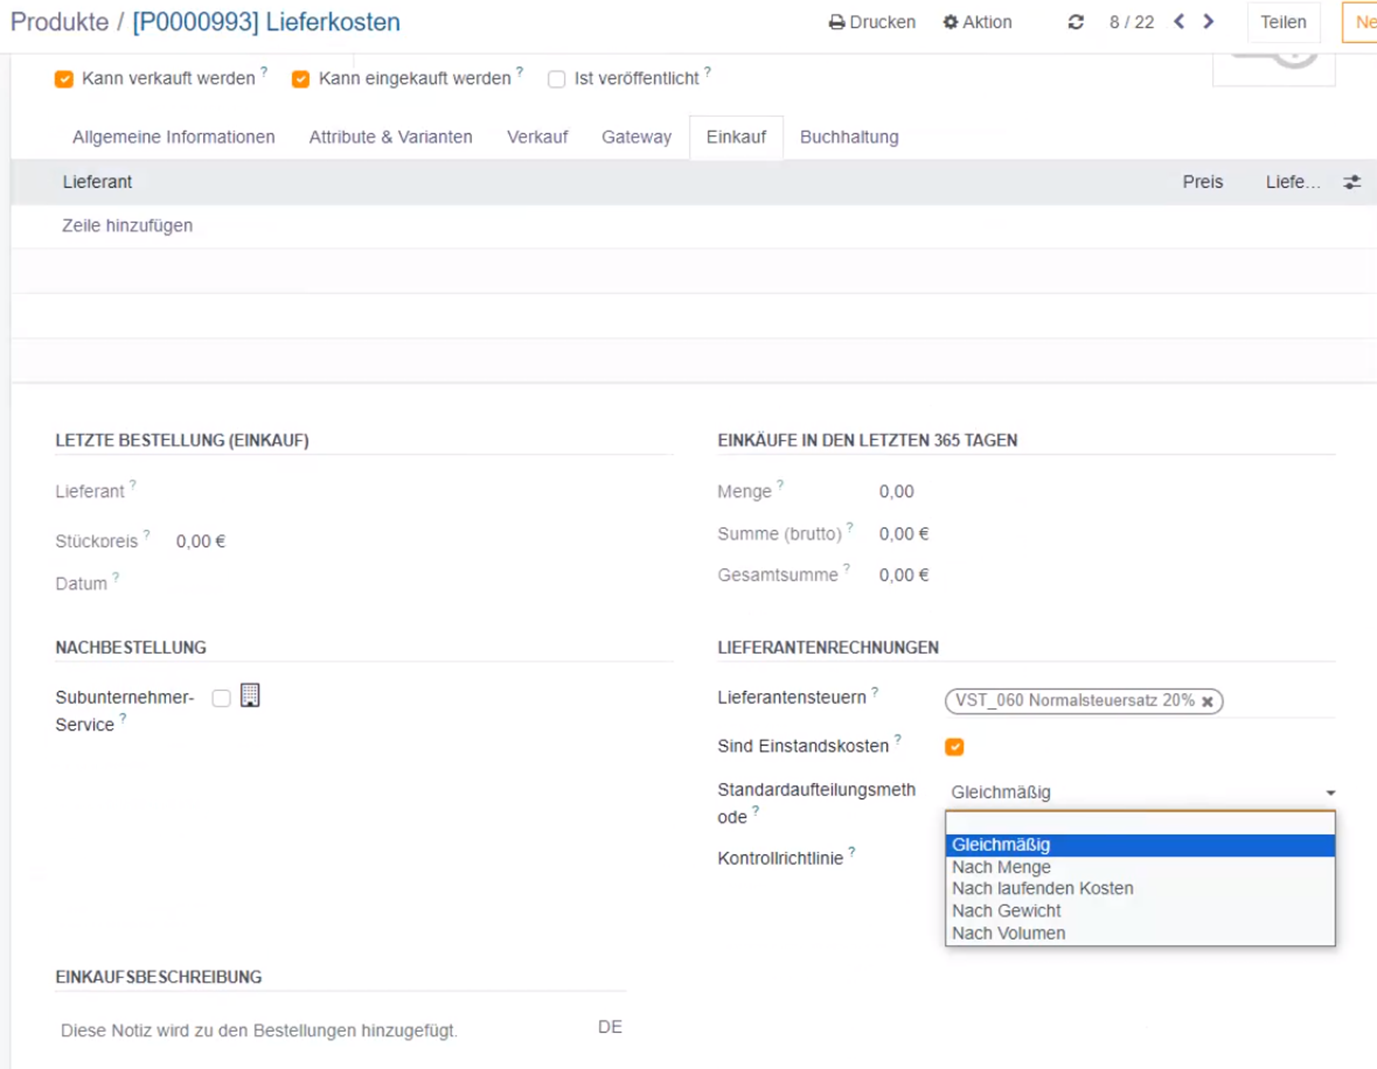Click the refresh record icon
Viewport: 1377px width, 1069px height.
pyautogui.click(x=1076, y=22)
